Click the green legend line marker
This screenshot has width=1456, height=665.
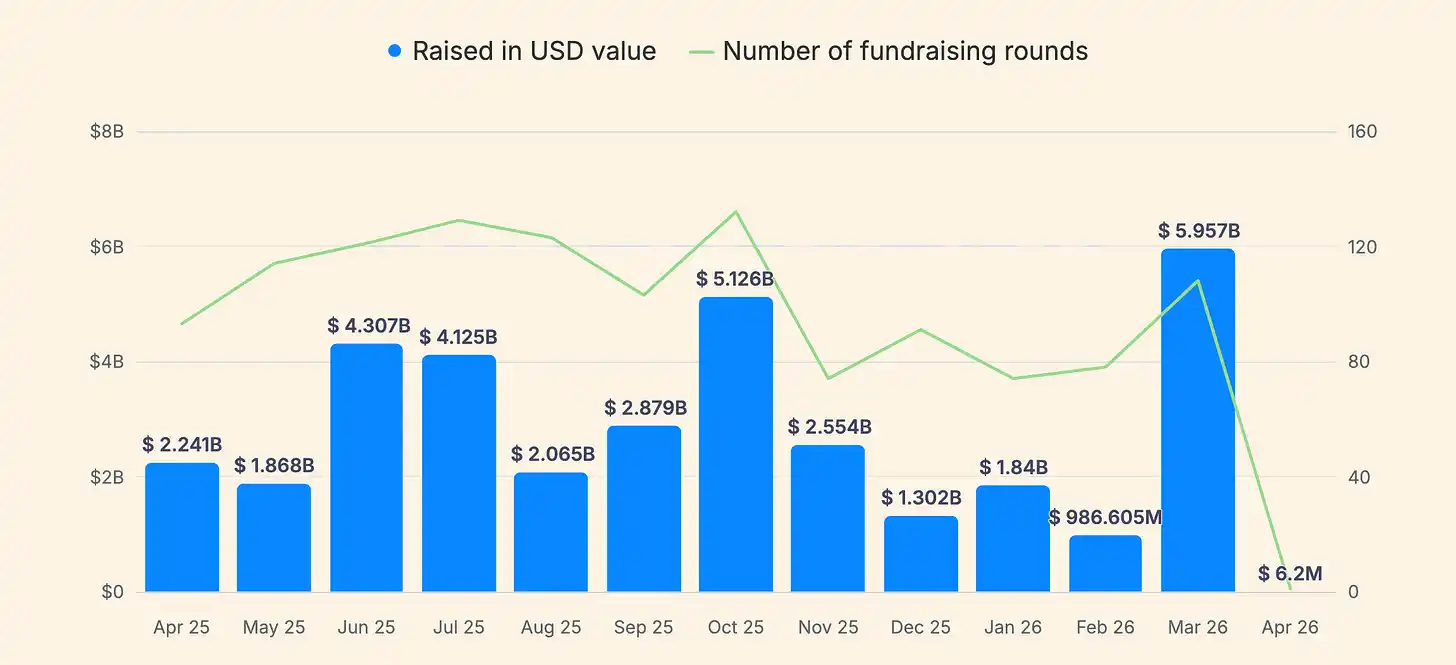pos(703,51)
